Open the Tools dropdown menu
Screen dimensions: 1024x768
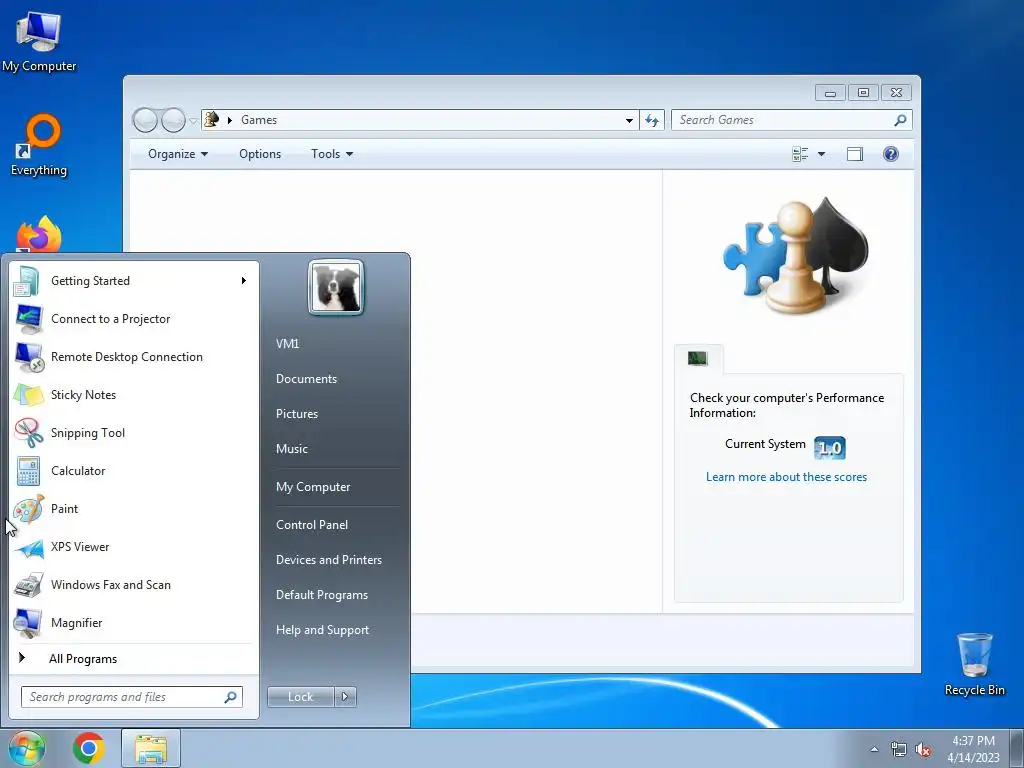332,154
